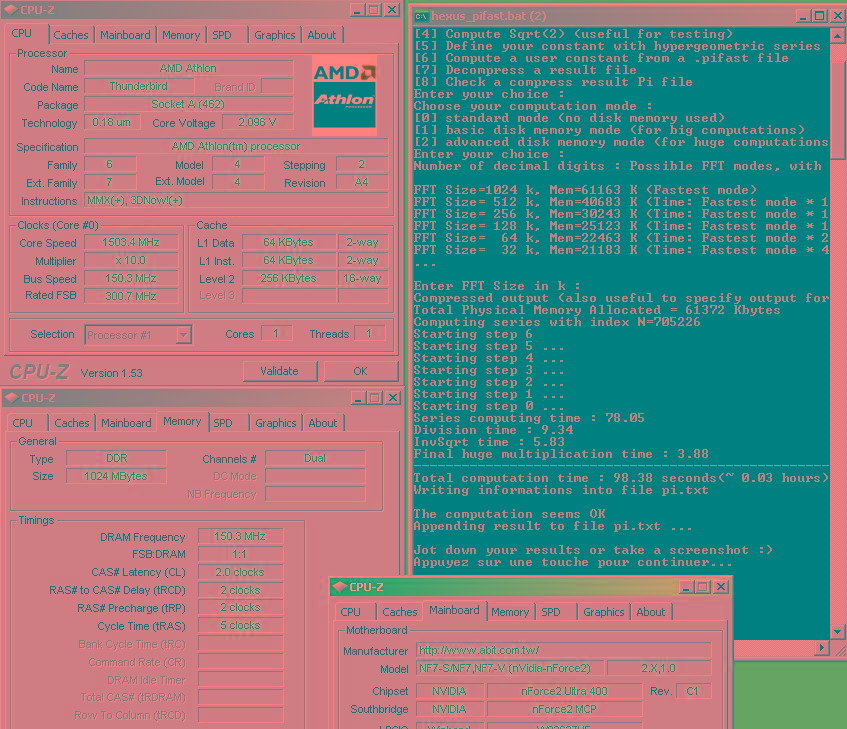This screenshot has height=729, width=847.
Task: Click console icon in hexus_pifast.bat title bar
Action: (x=421, y=16)
